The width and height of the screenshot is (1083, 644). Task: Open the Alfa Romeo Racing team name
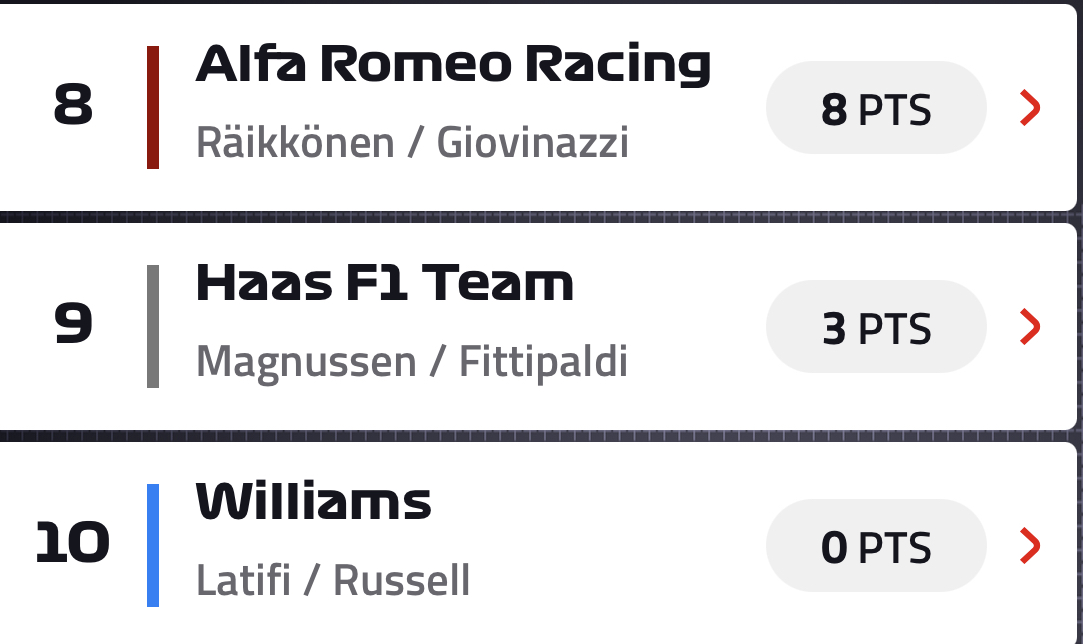point(453,65)
